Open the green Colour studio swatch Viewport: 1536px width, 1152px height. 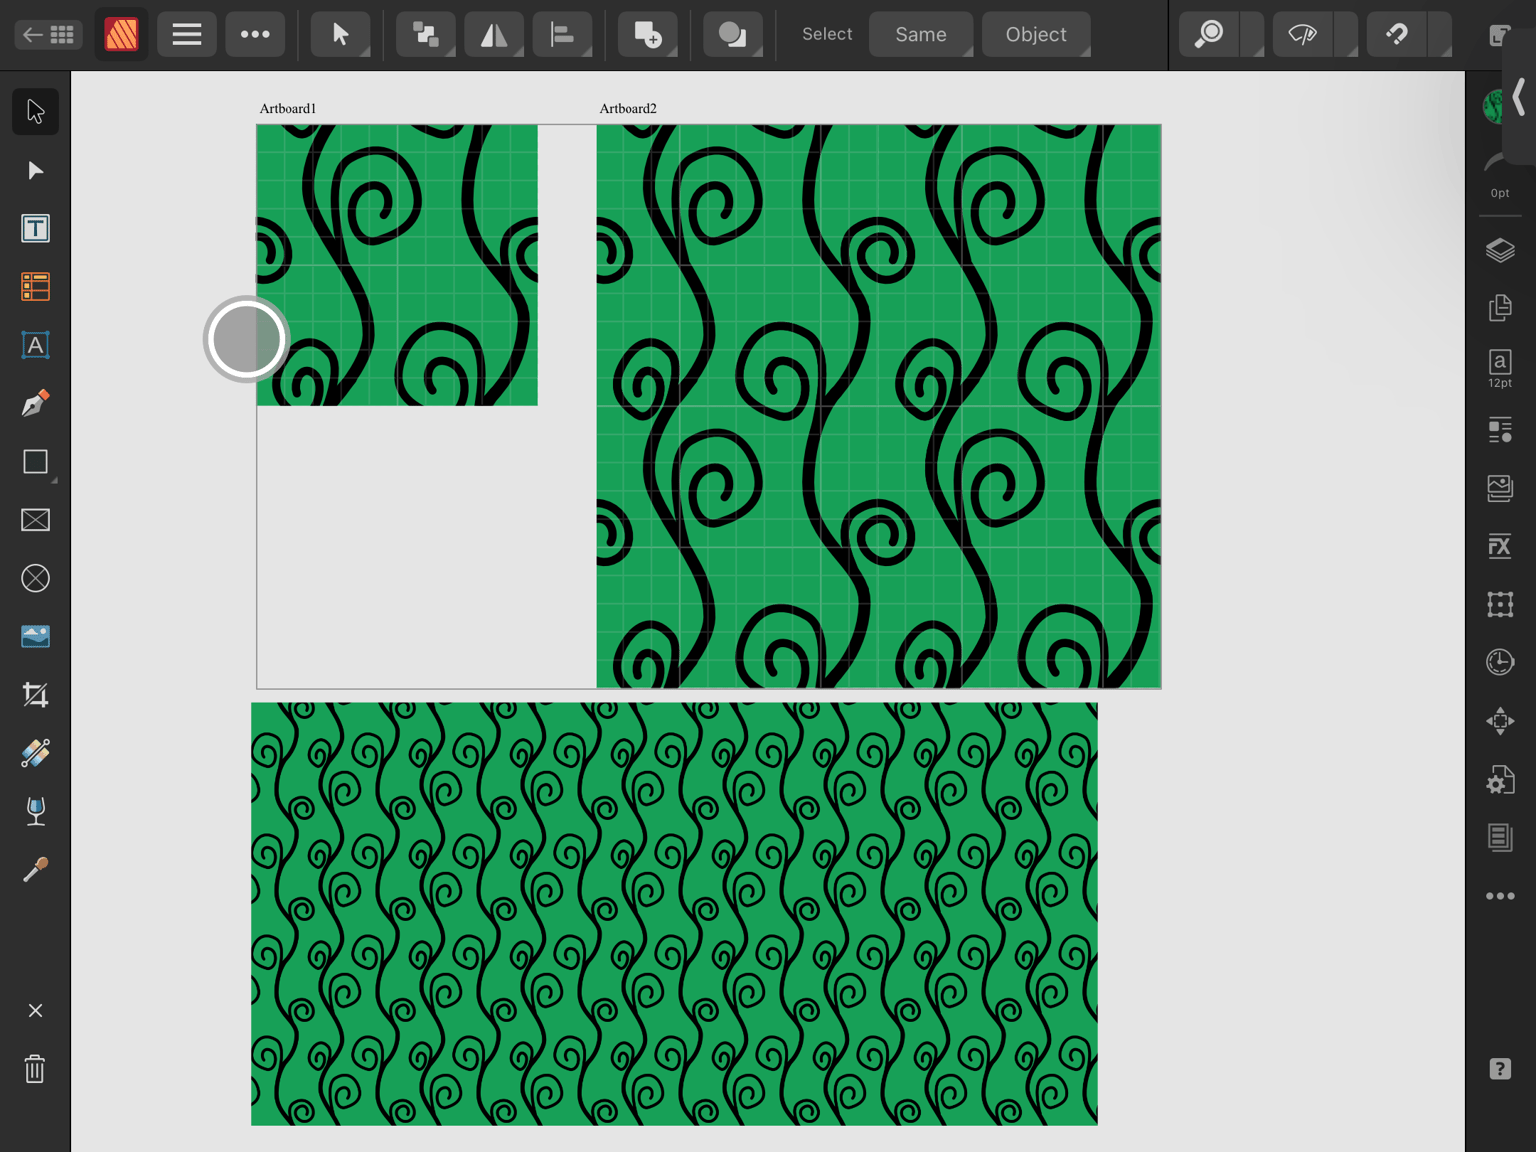point(1494,106)
